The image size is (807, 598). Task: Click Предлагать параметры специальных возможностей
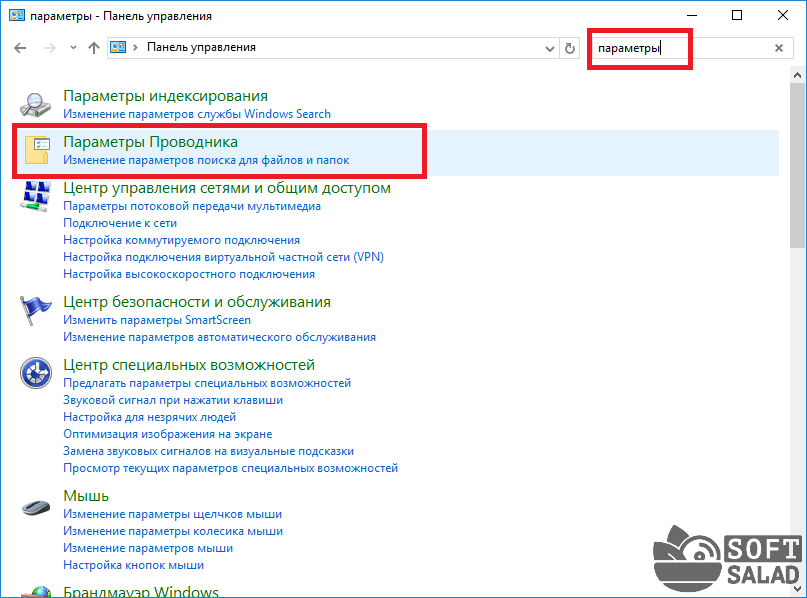[207, 383]
